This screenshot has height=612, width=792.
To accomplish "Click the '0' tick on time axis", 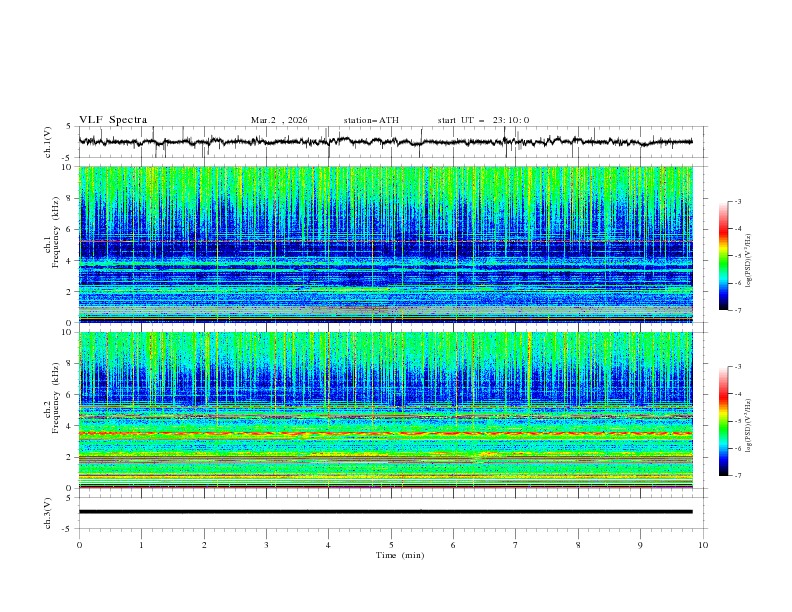I will coord(79,545).
